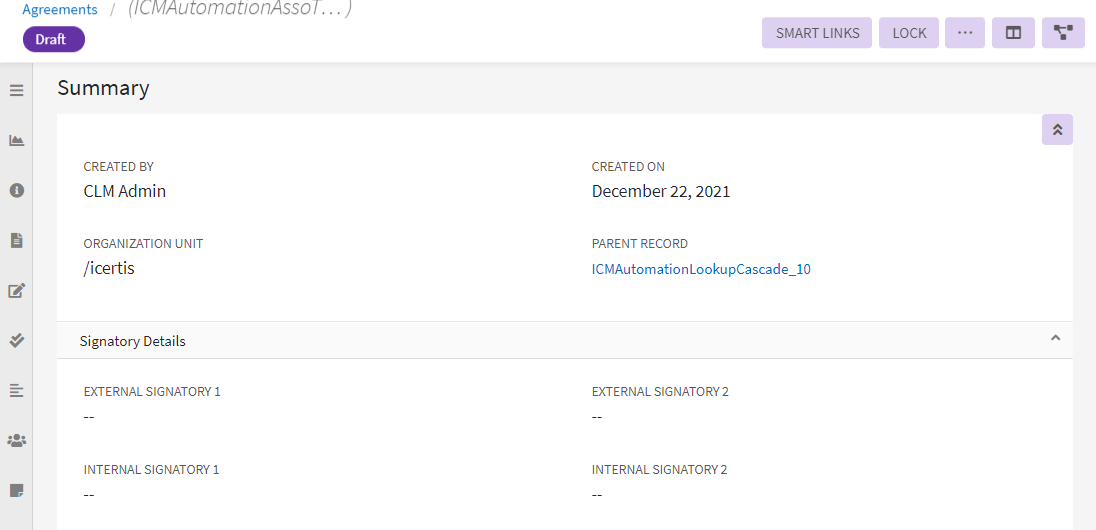Collapse the Signatory Details section chevron
The width and height of the screenshot is (1096, 530).
[1055, 339]
